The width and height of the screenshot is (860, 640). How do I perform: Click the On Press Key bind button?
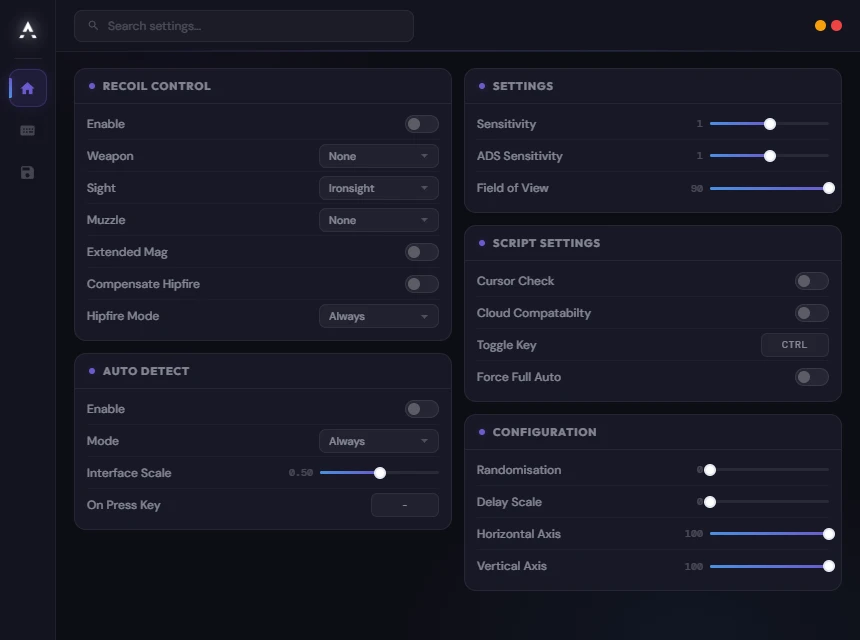click(405, 505)
